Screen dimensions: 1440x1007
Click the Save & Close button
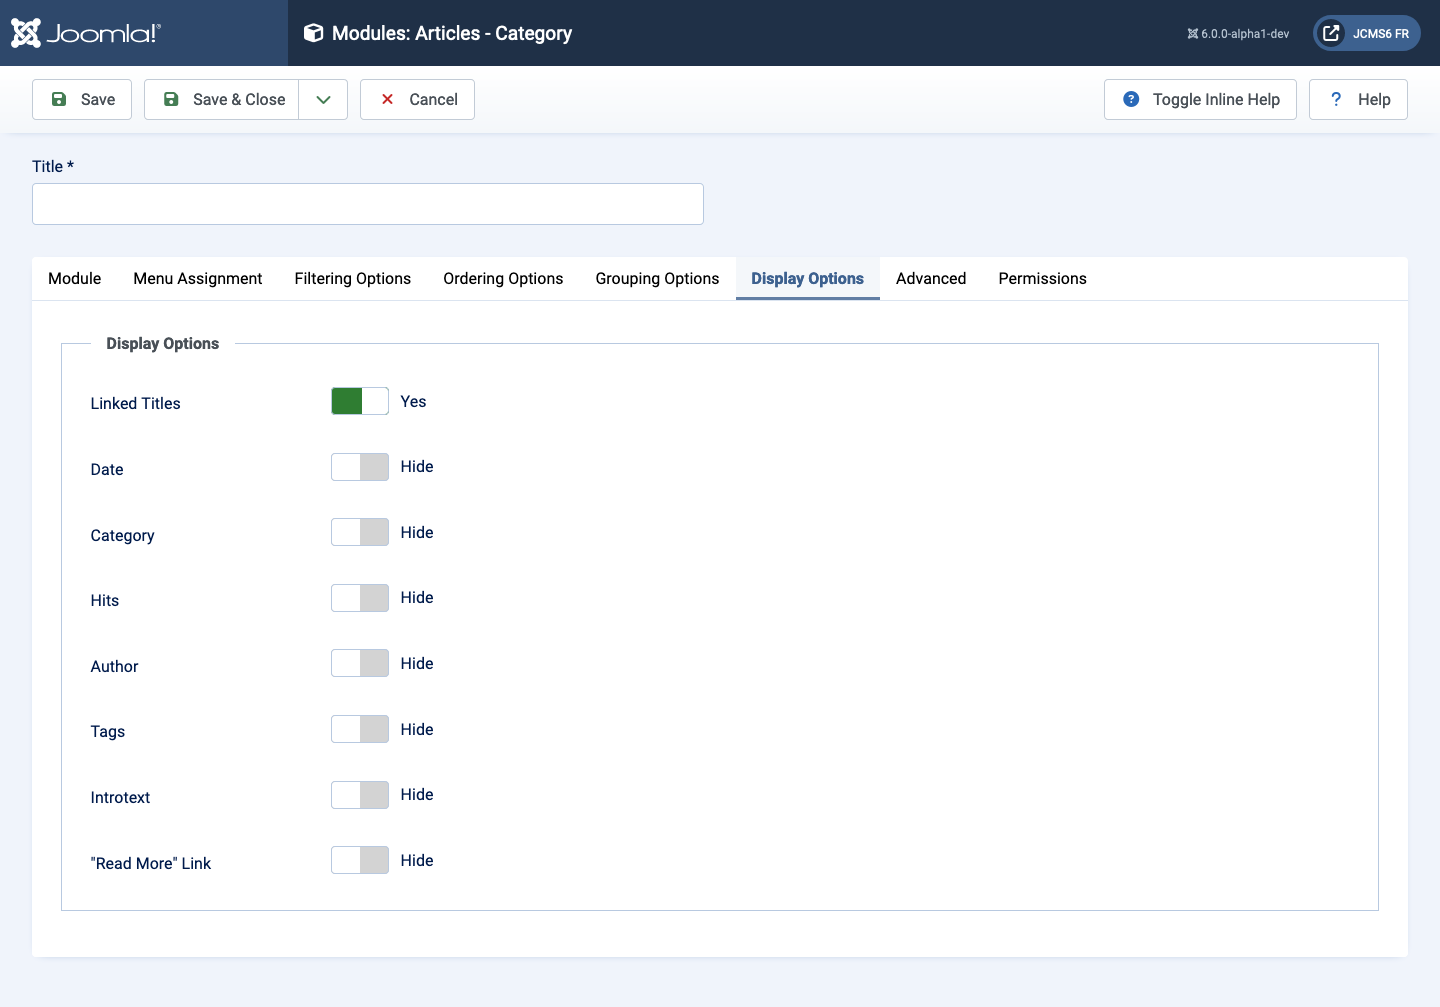(222, 99)
